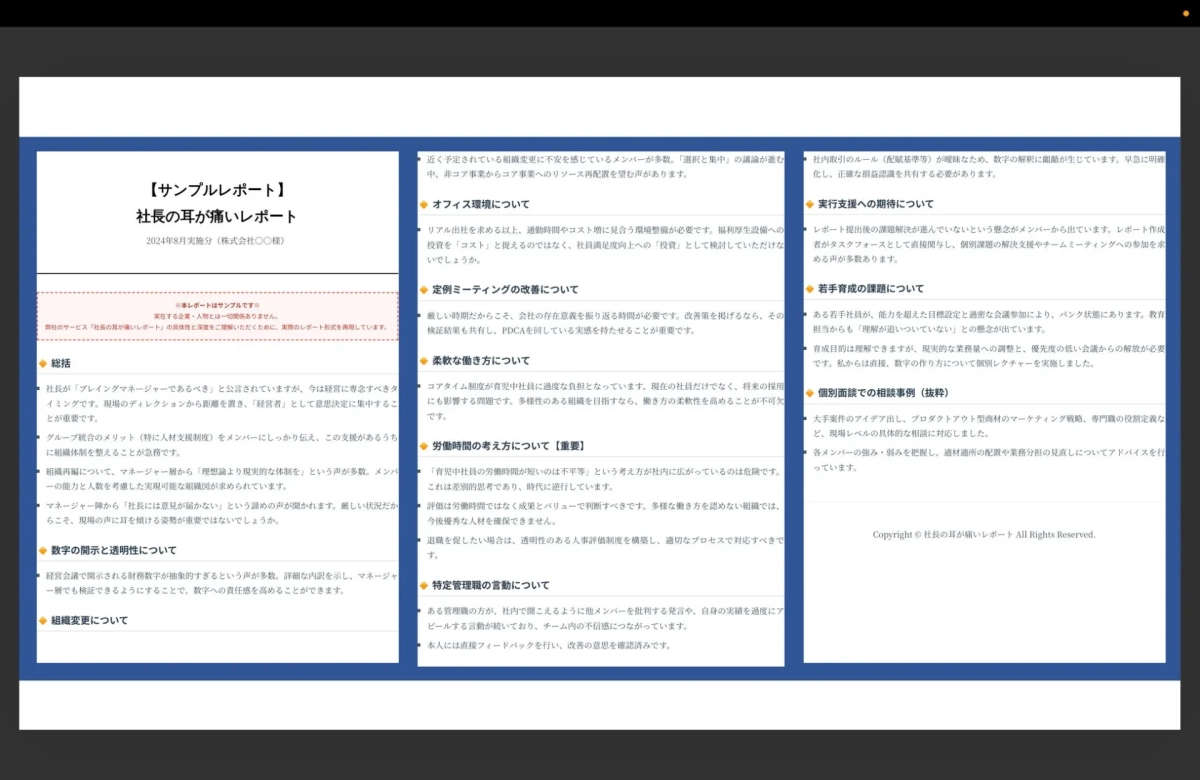Click the heading 定例ミーティングの改善について
The width and height of the screenshot is (1200, 780).
(x=505, y=290)
